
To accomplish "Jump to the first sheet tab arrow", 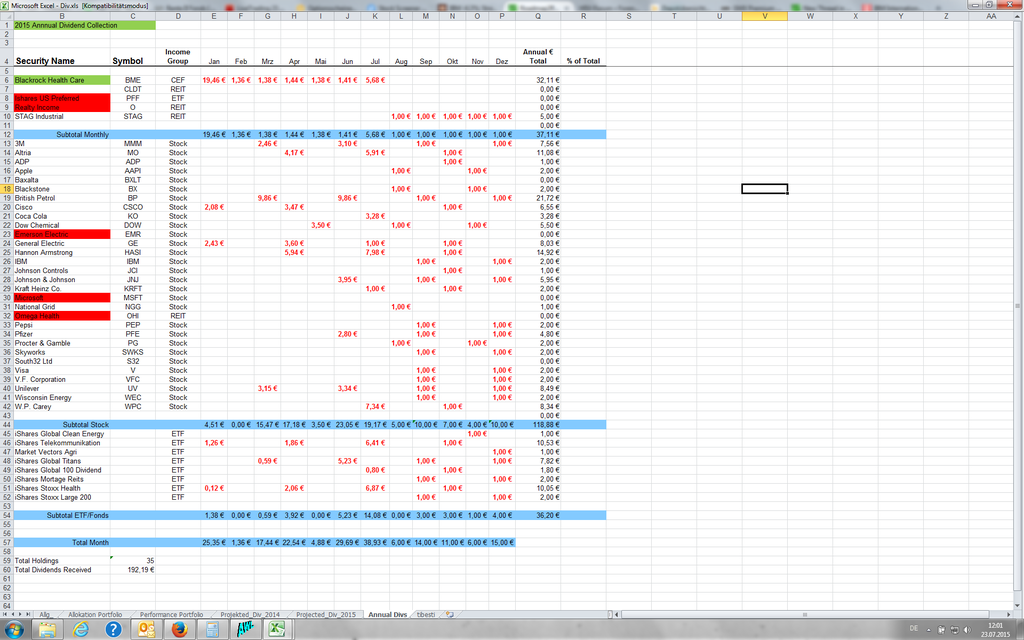I will (x=5, y=615).
